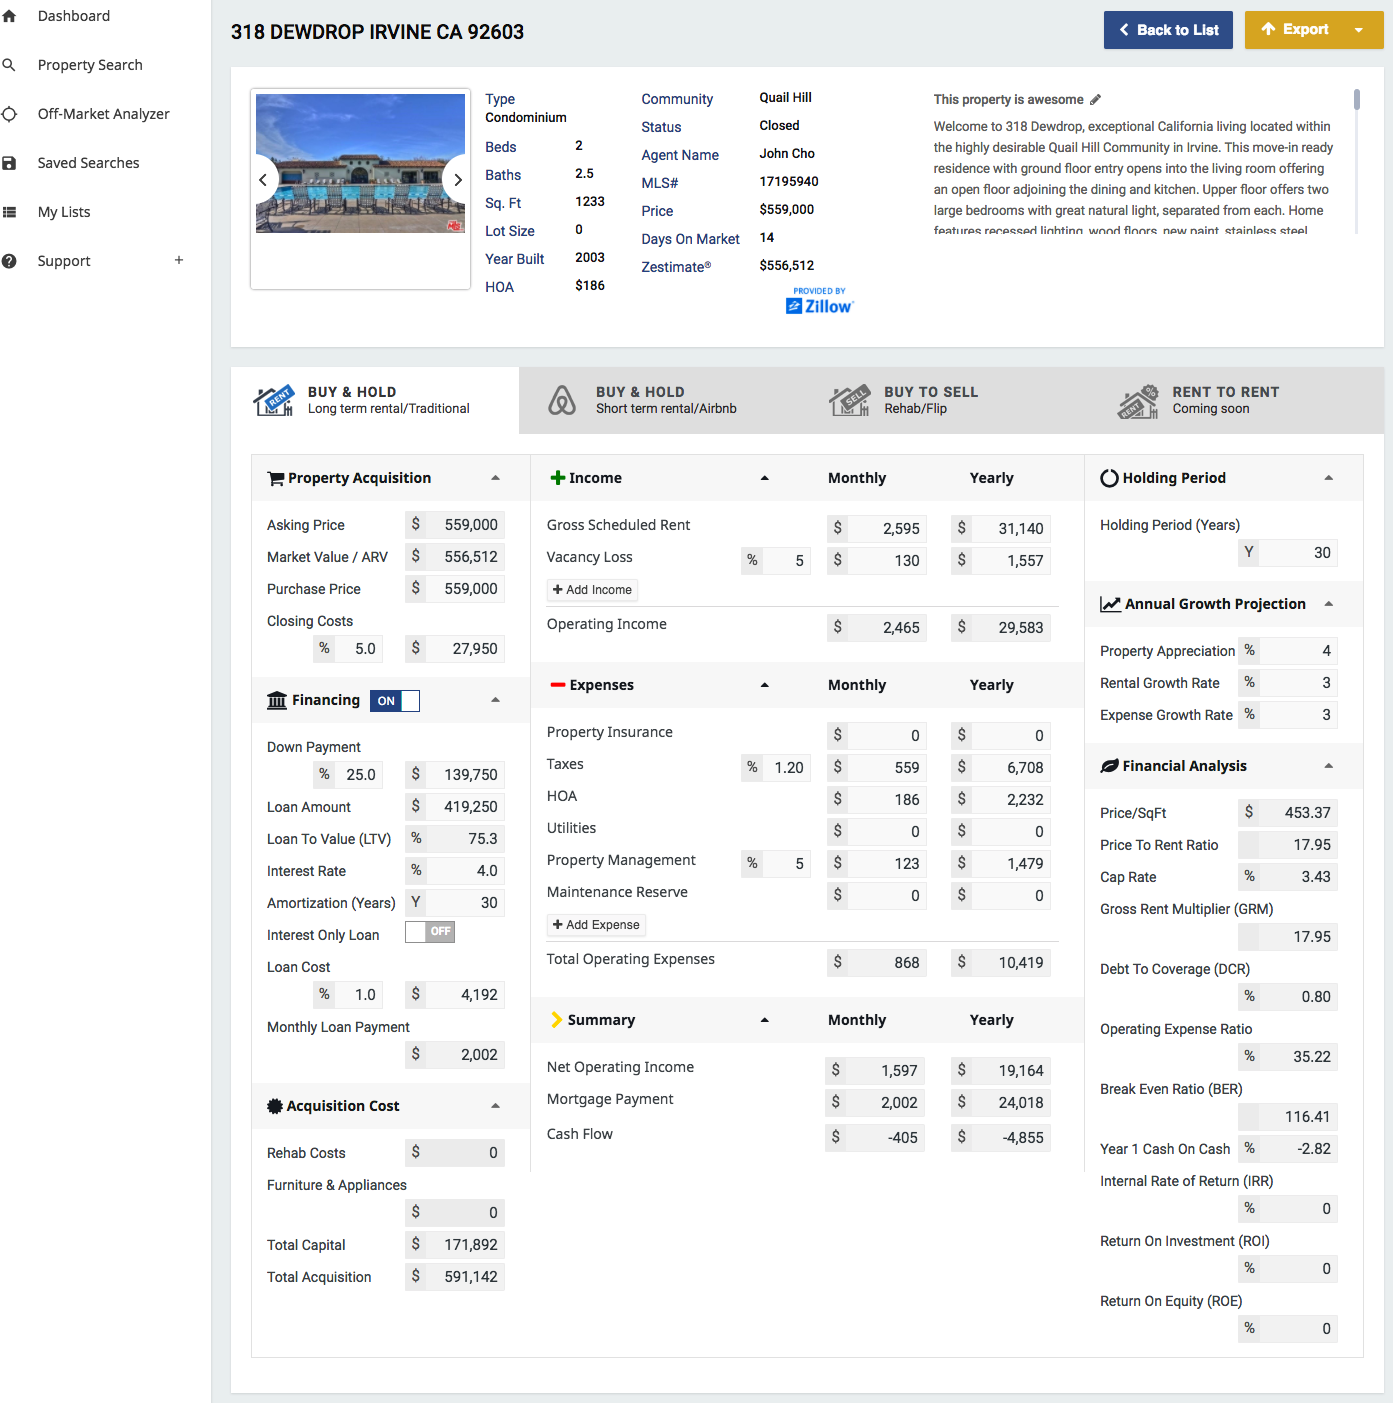
Task: Click the Support question mark icon
Action: (x=9, y=261)
